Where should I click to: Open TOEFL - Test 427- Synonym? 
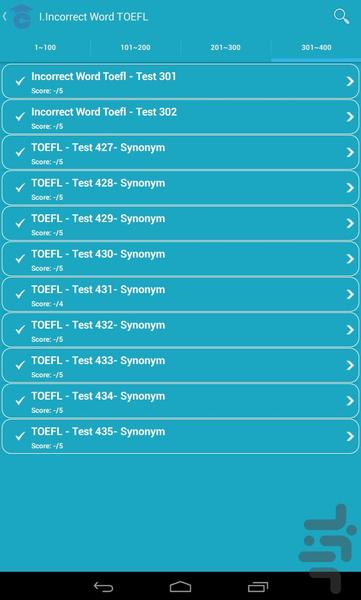click(x=180, y=152)
